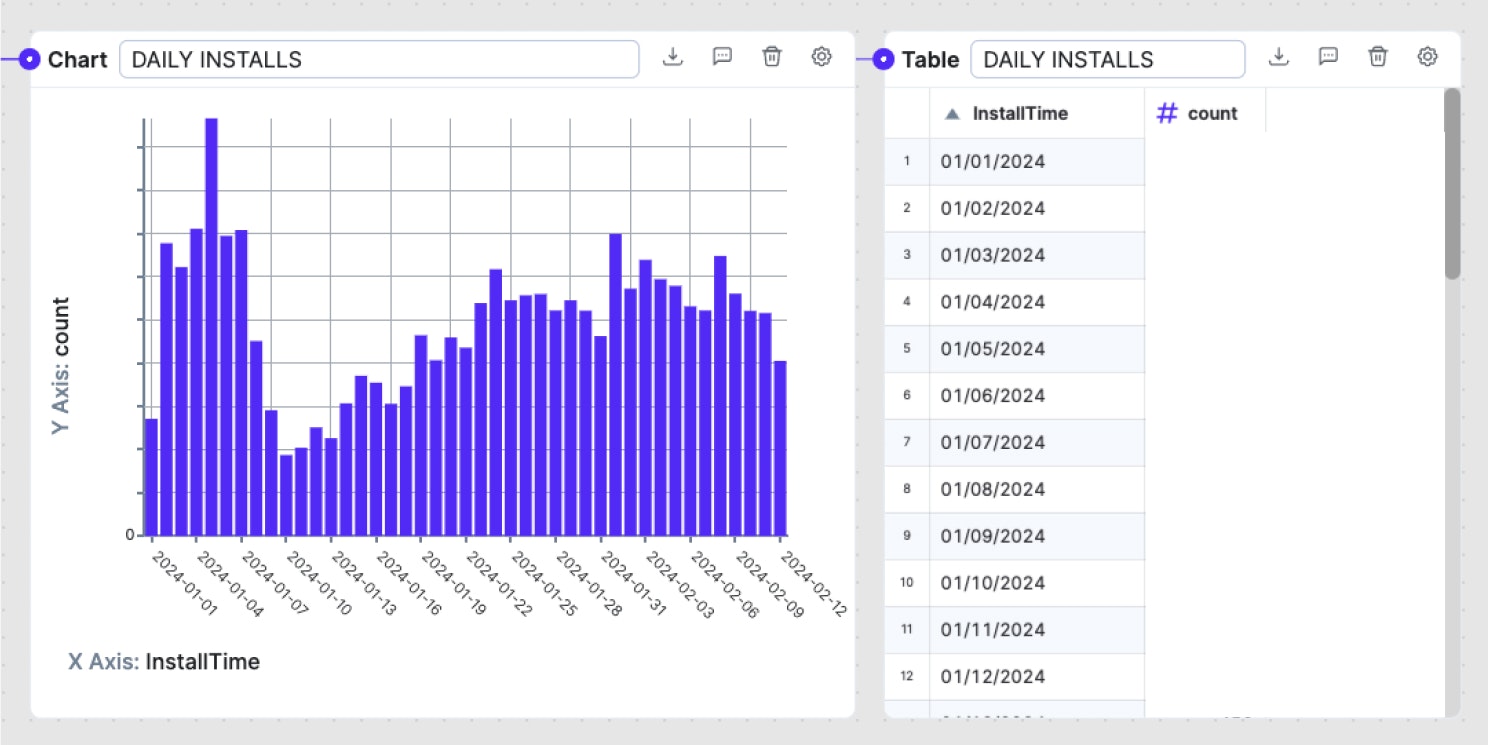
Task: Edit the Table title name field
Action: pyautogui.click(x=1107, y=60)
